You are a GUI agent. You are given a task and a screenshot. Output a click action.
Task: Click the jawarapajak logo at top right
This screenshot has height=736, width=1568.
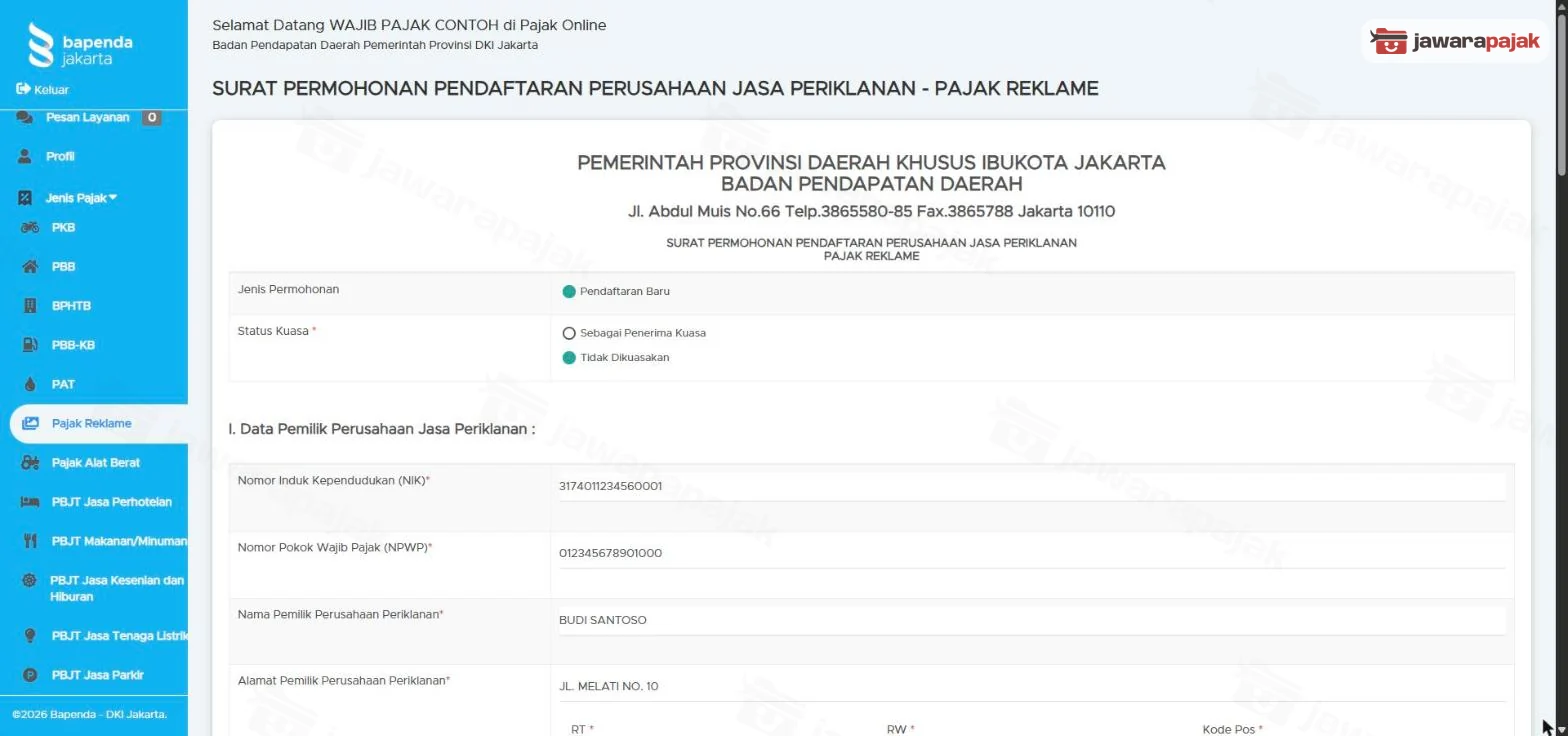1455,41
